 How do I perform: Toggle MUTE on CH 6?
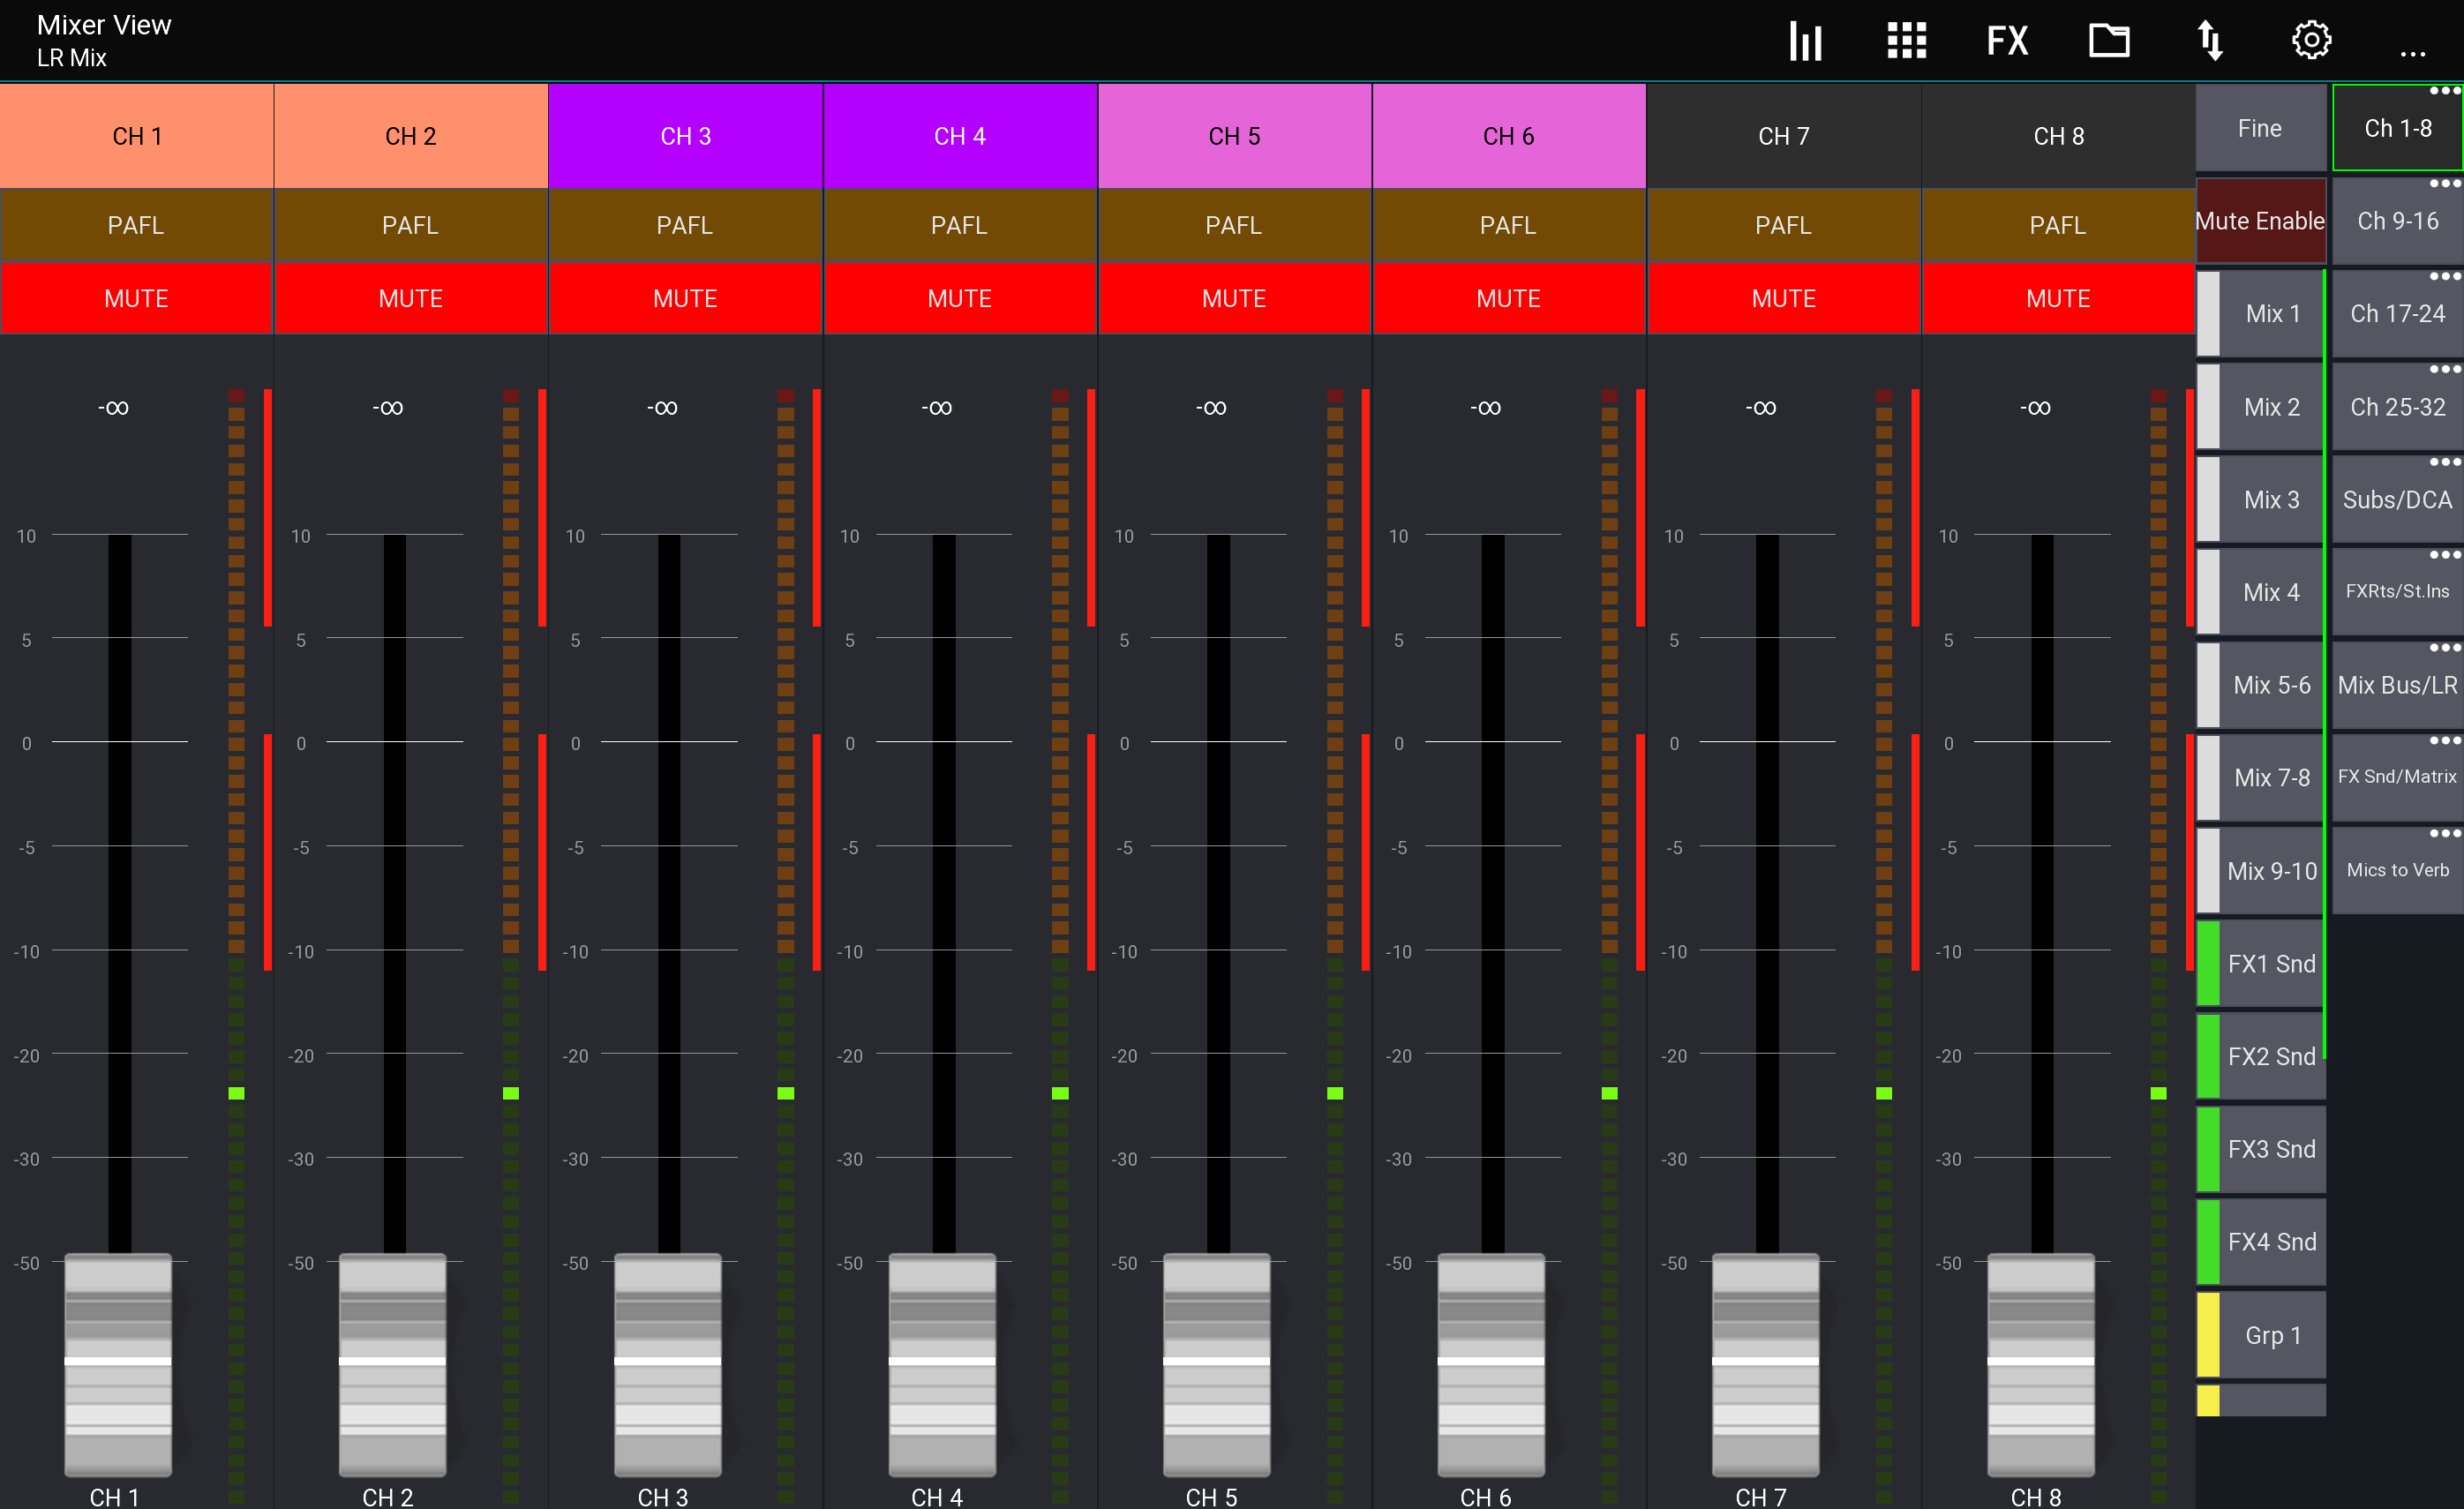point(1508,298)
